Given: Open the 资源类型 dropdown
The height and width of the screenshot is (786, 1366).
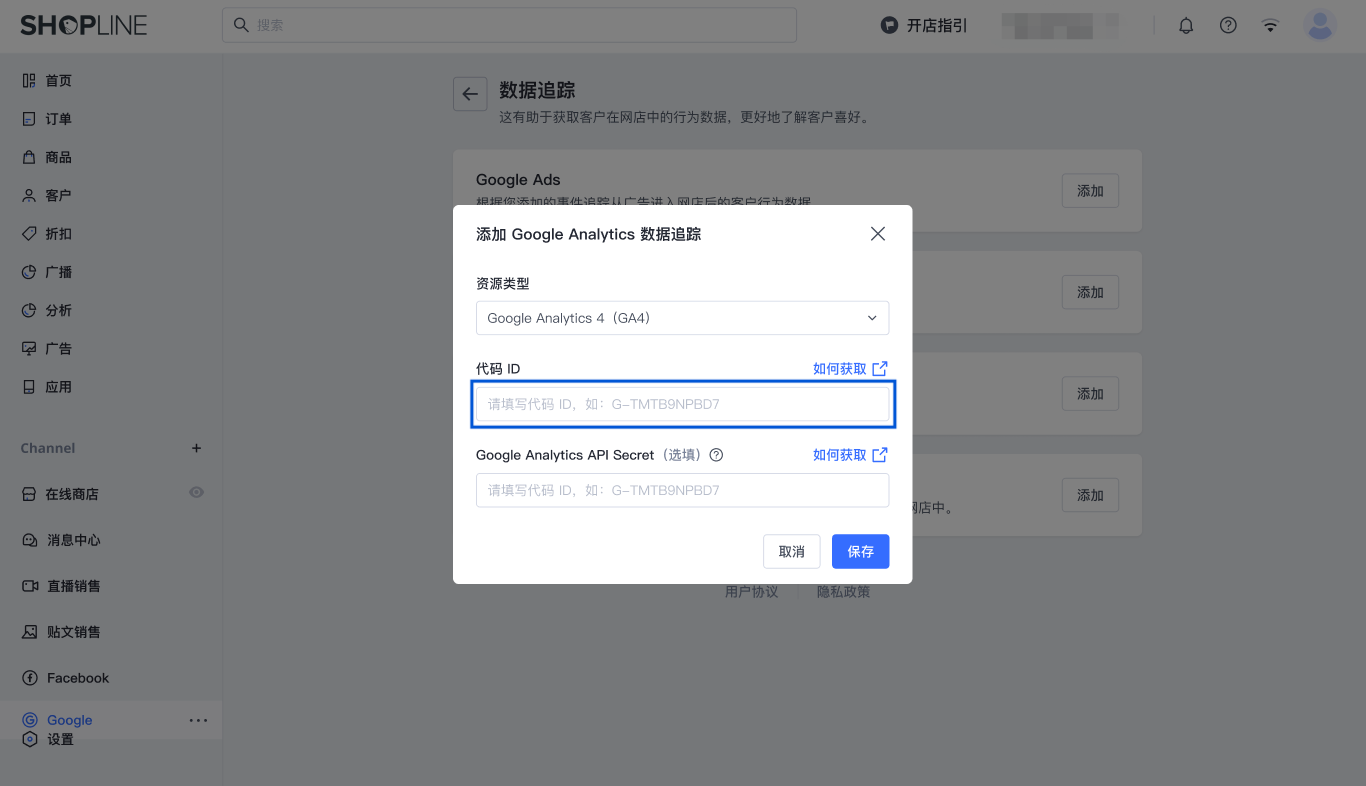Looking at the screenshot, I should [x=682, y=318].
